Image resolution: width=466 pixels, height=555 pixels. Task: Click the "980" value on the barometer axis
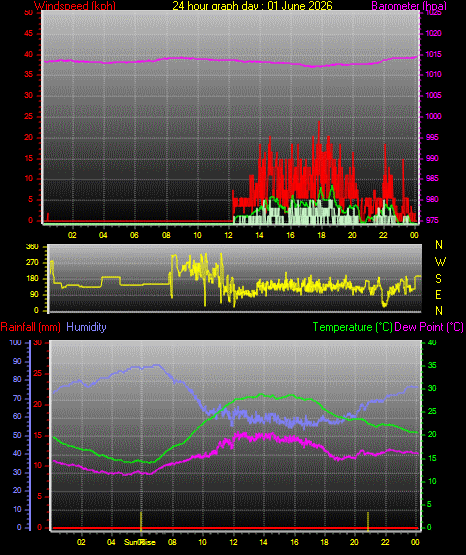(x=432, y=199)
